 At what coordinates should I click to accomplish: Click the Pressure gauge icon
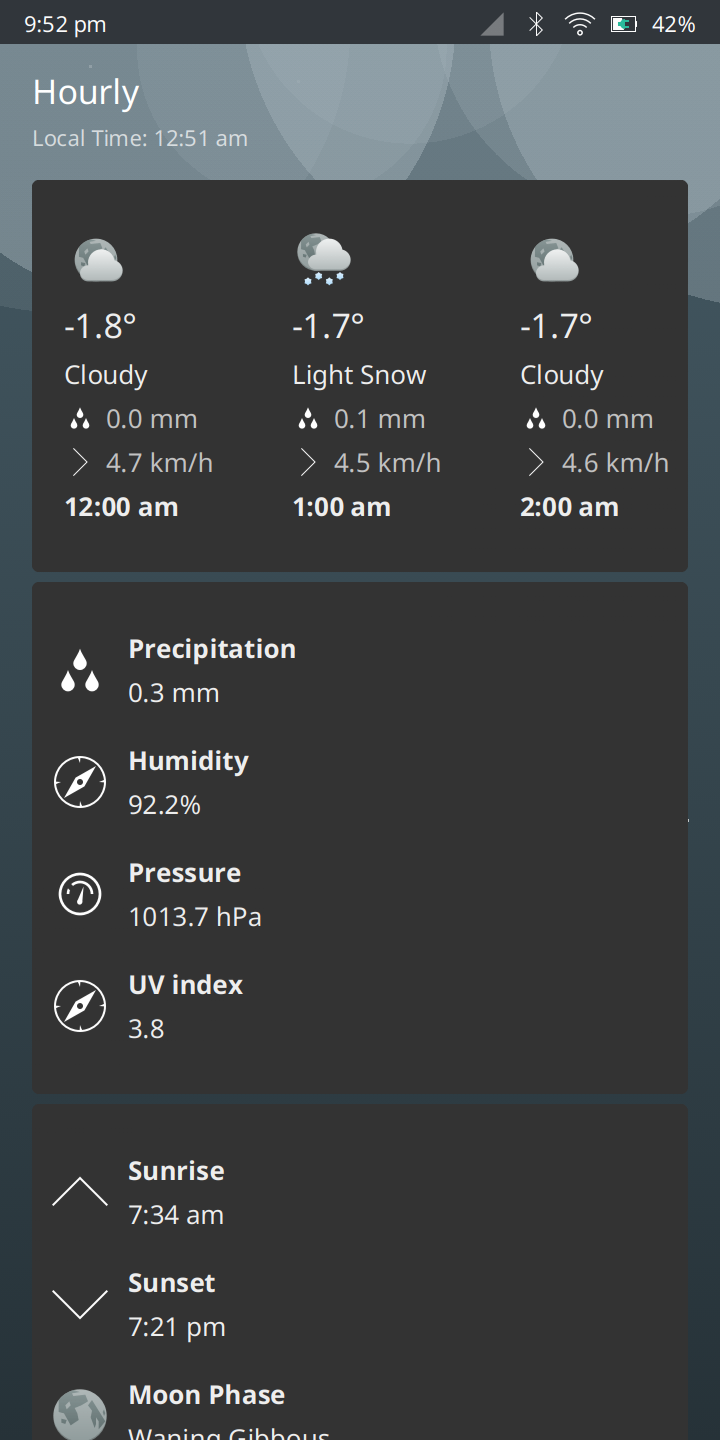click(80, 894)
